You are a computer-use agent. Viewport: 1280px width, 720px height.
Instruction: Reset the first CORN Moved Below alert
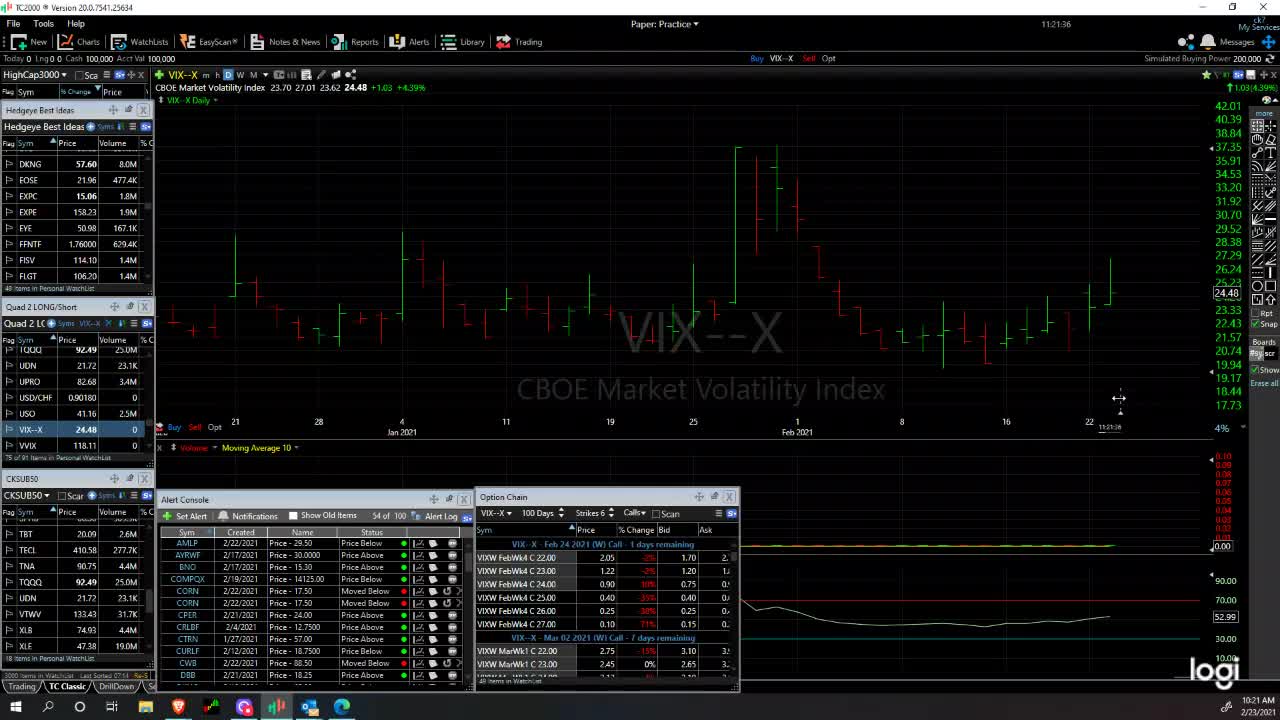(x=446, y=591)
